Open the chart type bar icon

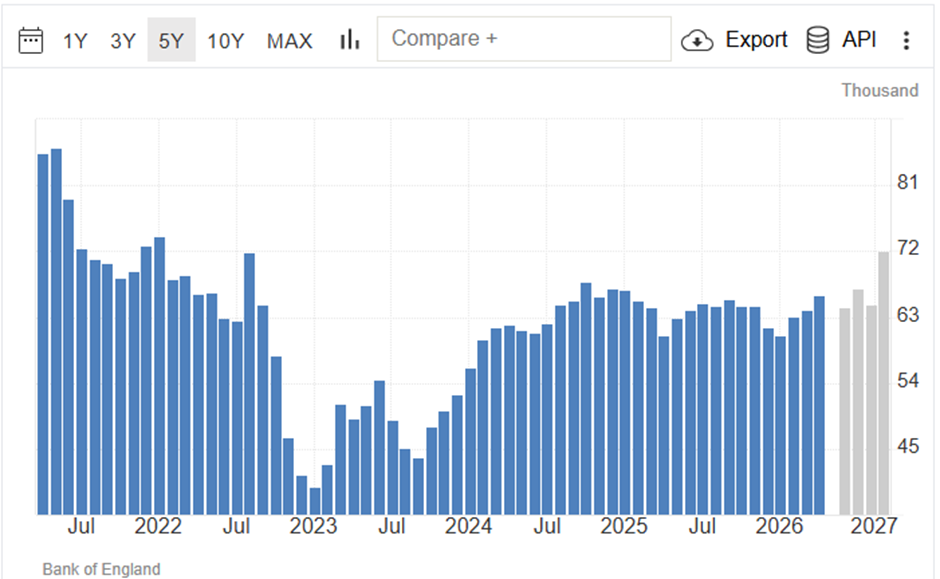click(350, 40)
